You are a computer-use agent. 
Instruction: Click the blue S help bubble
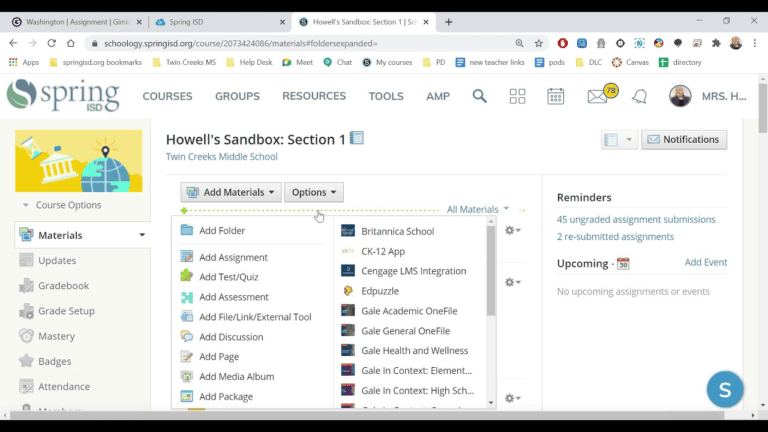click(x=725, y=389)
